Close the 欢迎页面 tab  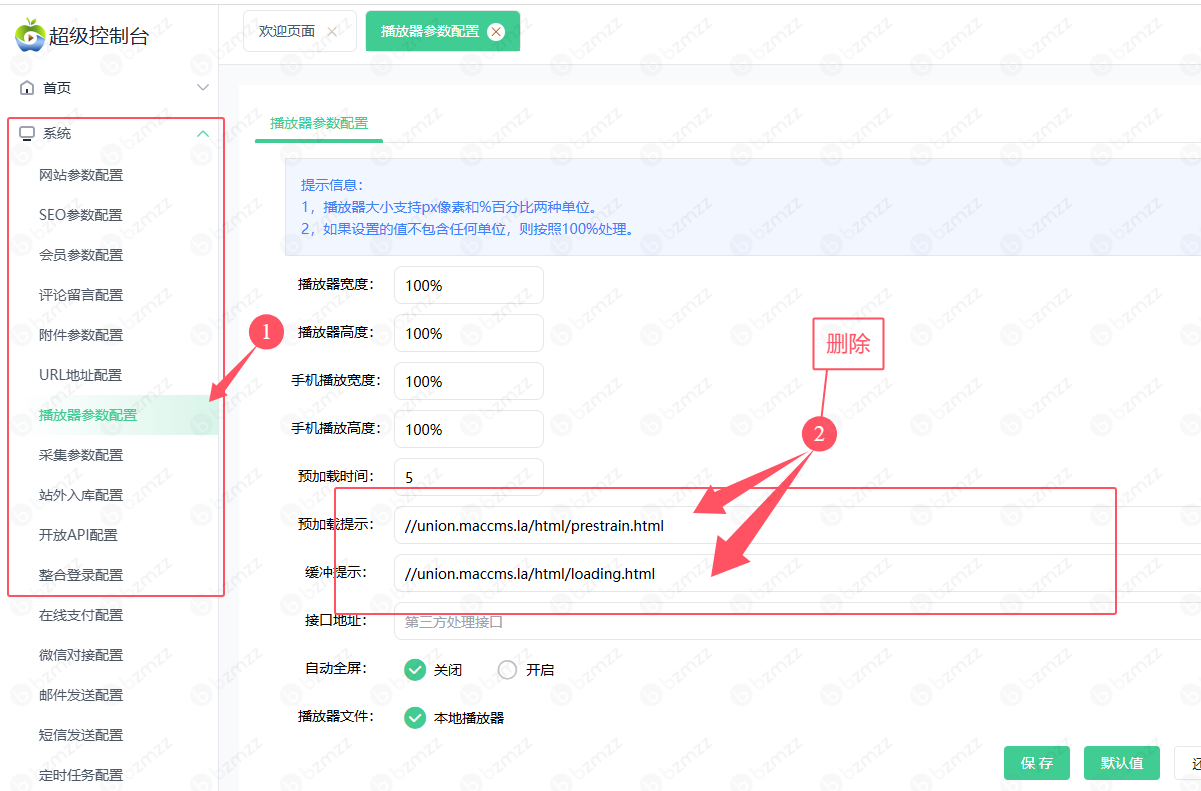point(333,32)
